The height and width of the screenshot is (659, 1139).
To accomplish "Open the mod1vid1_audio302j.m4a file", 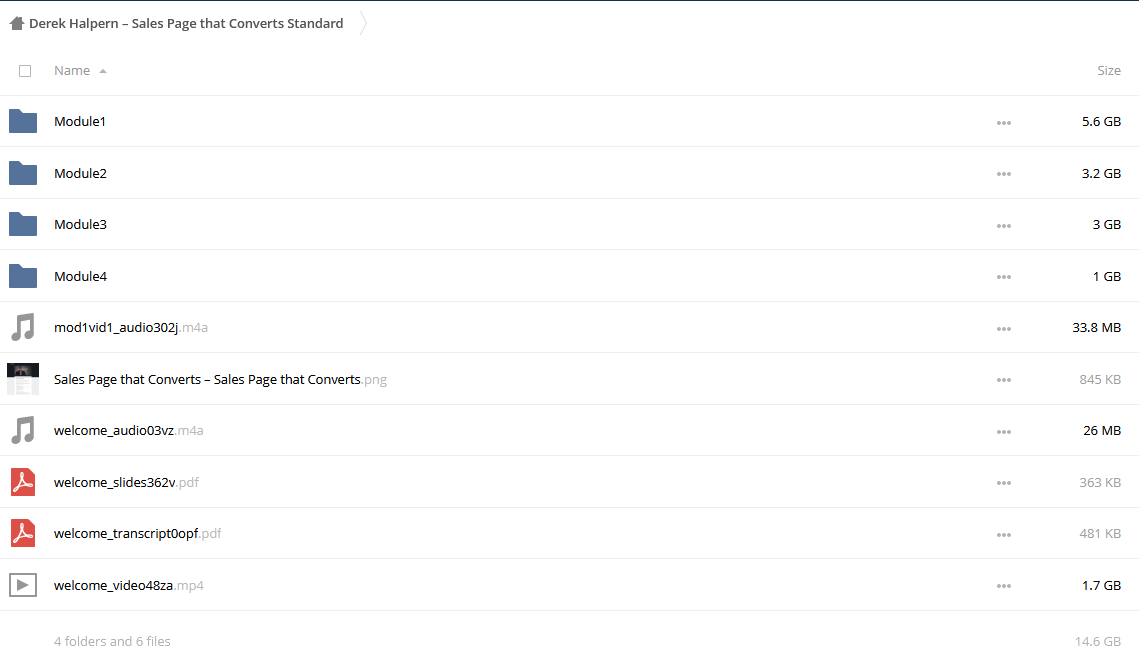I will [x=131, y=328].
